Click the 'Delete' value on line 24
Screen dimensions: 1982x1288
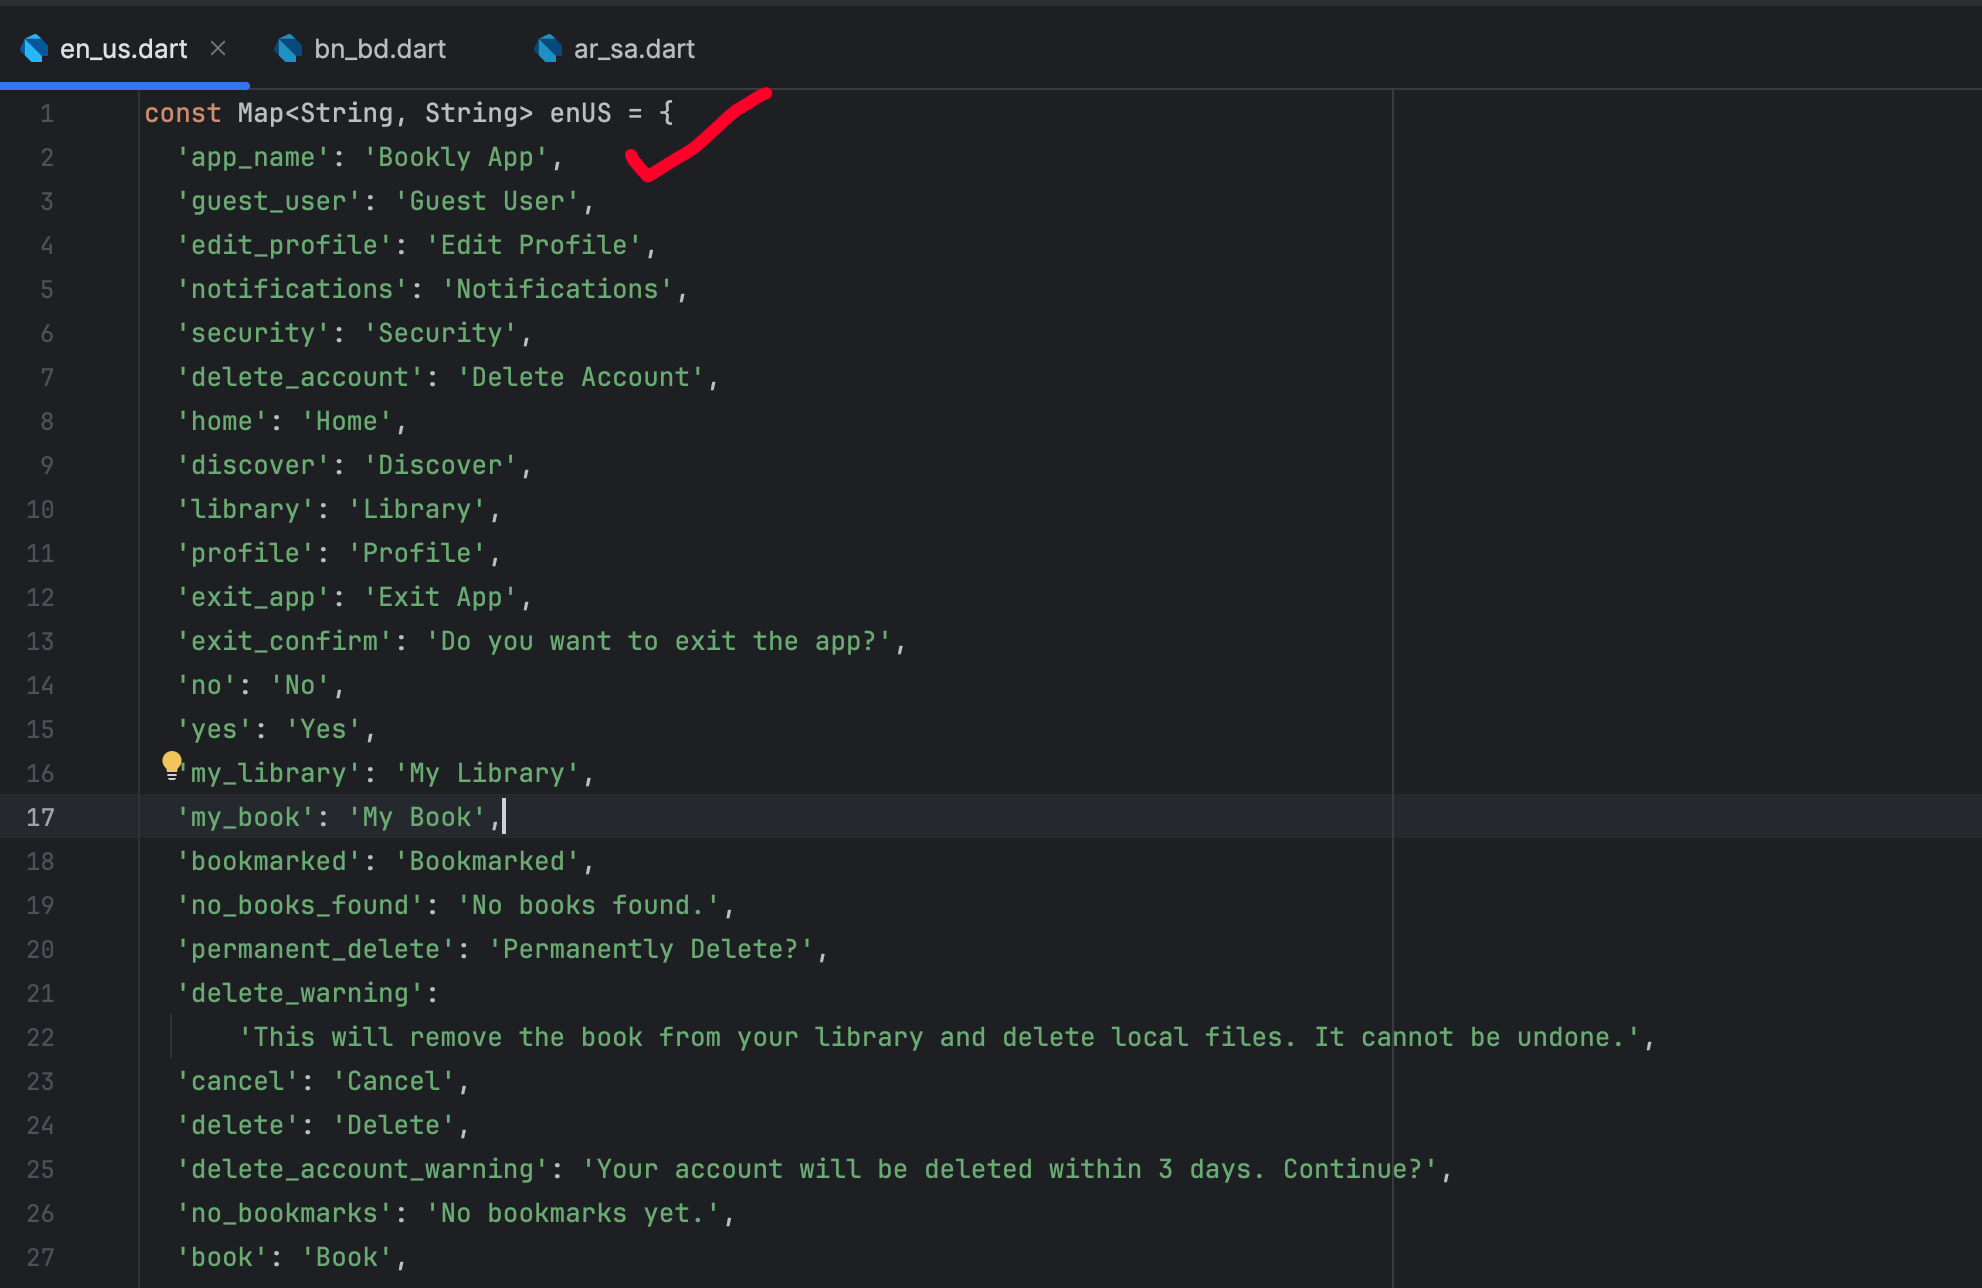[394, 1125]
